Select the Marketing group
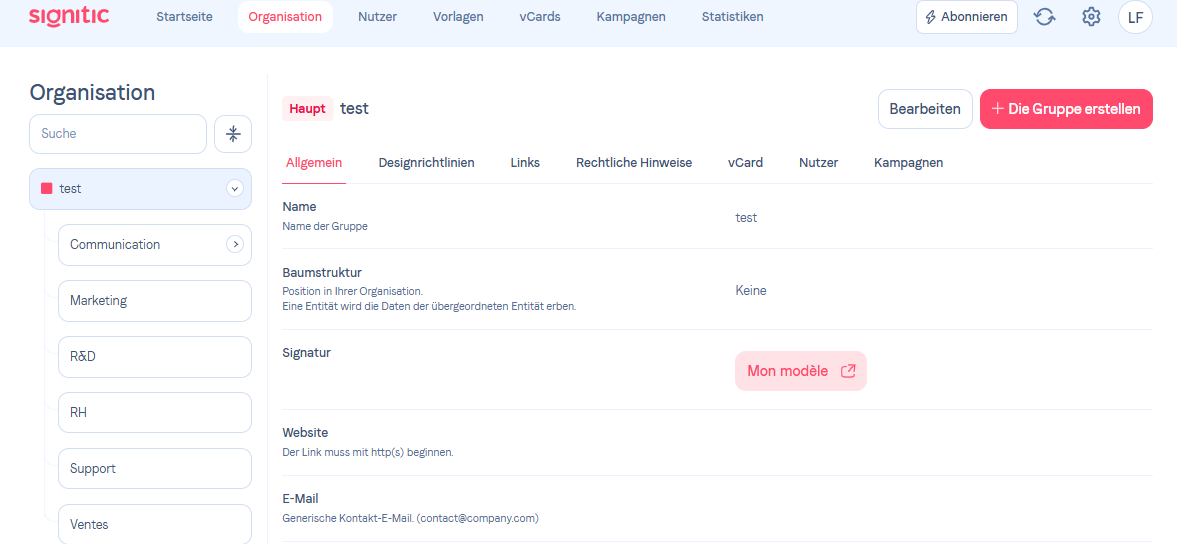The width and height of the screenshot is (1177, 544). click(x=155, y=301)
